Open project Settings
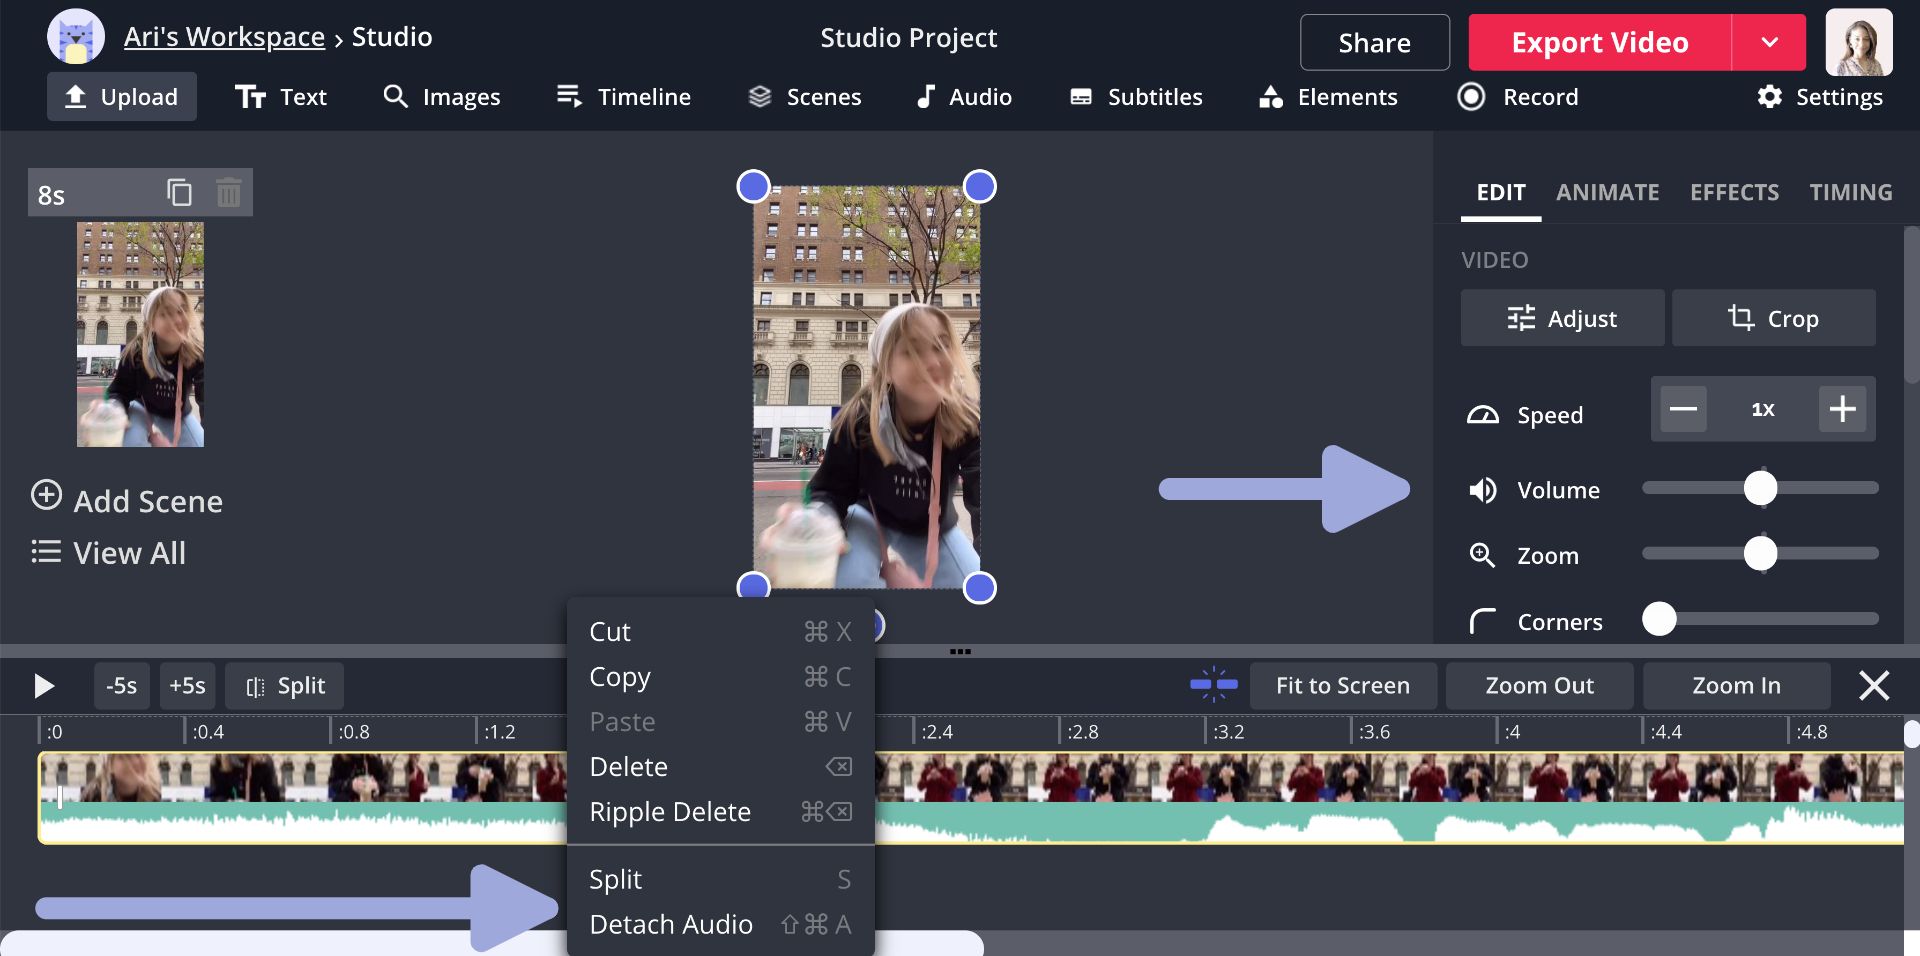 (1820, 97)
